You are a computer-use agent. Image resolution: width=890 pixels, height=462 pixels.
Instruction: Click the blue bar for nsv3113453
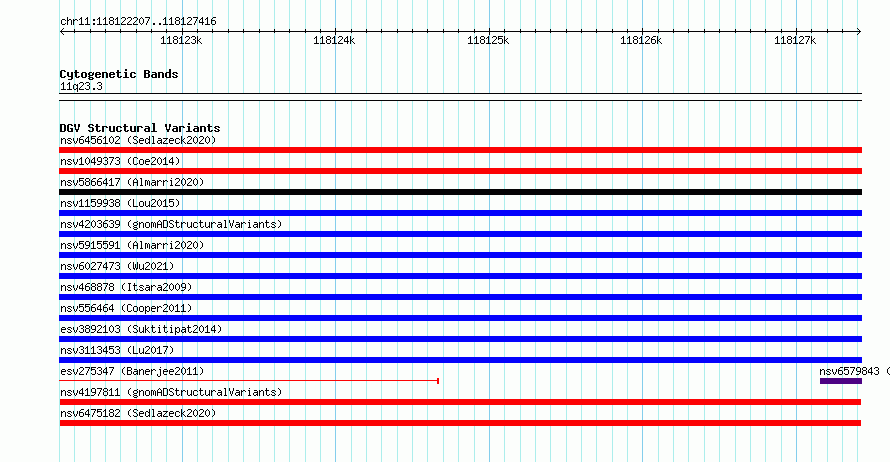click(460, 360)
